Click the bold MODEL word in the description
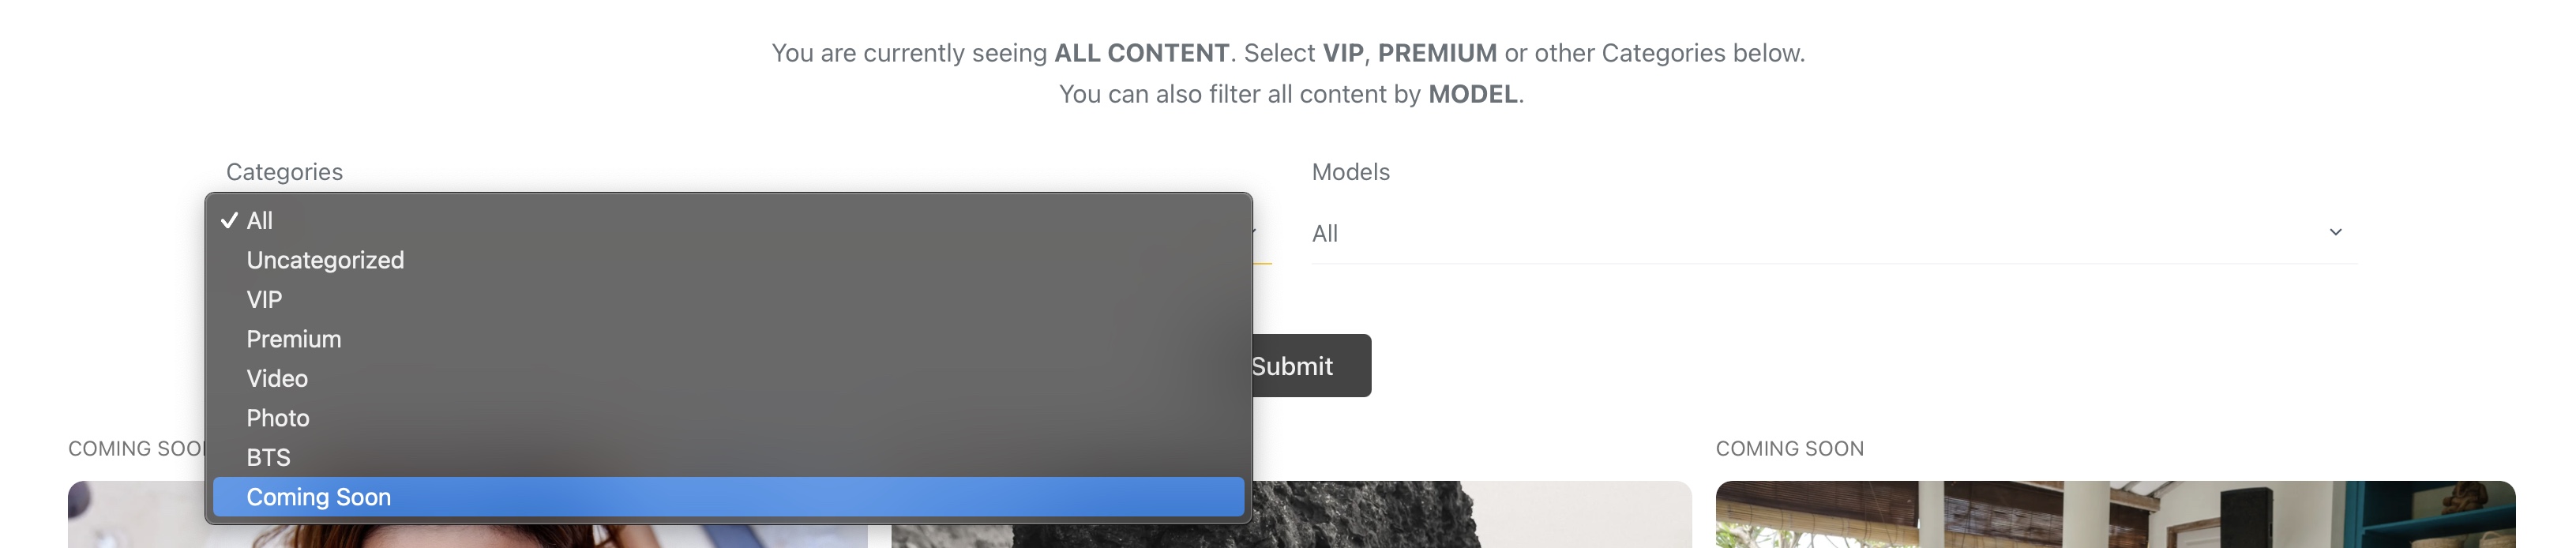The width and height of the screenshot is (2576, 548). click(x=1472, y=94)
